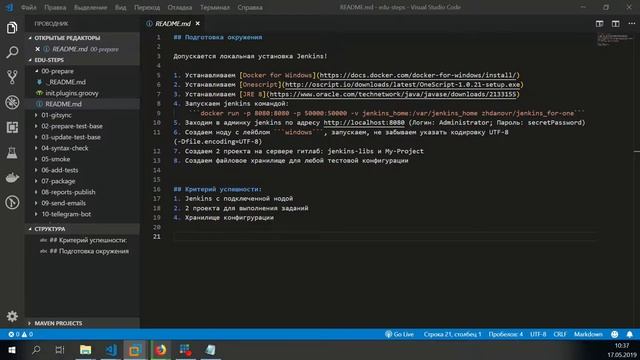640x360 pixels.
Task: Click VS Code icon on the taskbar
Action: click(111, 350)
